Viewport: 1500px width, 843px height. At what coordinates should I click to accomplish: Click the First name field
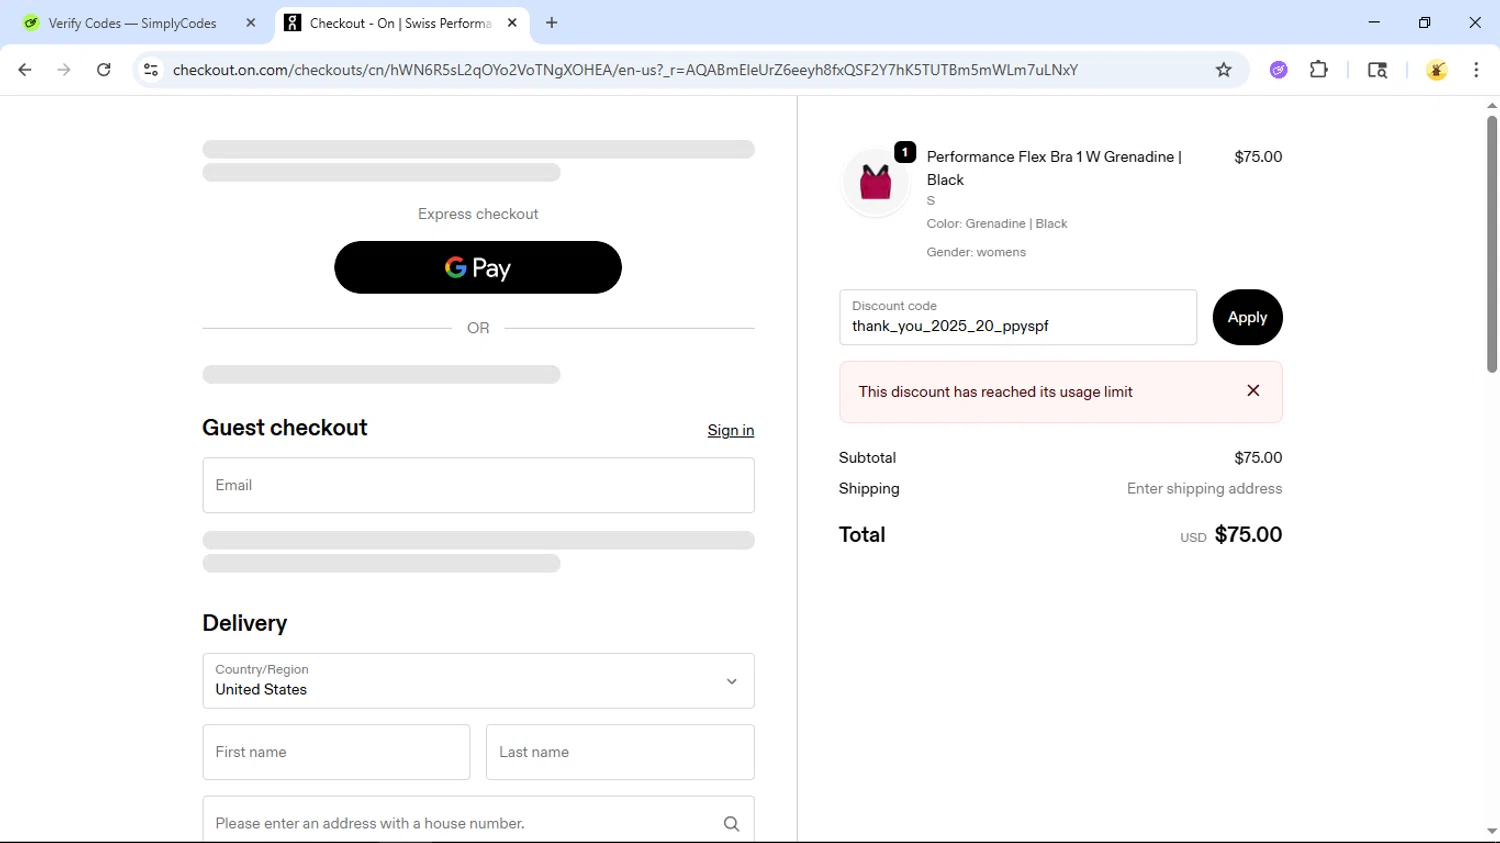click(336, 752)
